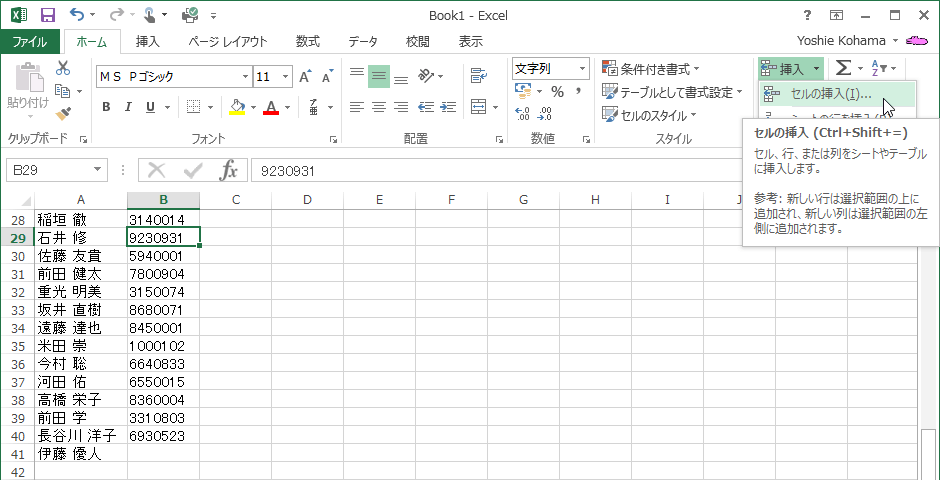Toggle Underline formatting
940x480 pixels.
150,107
